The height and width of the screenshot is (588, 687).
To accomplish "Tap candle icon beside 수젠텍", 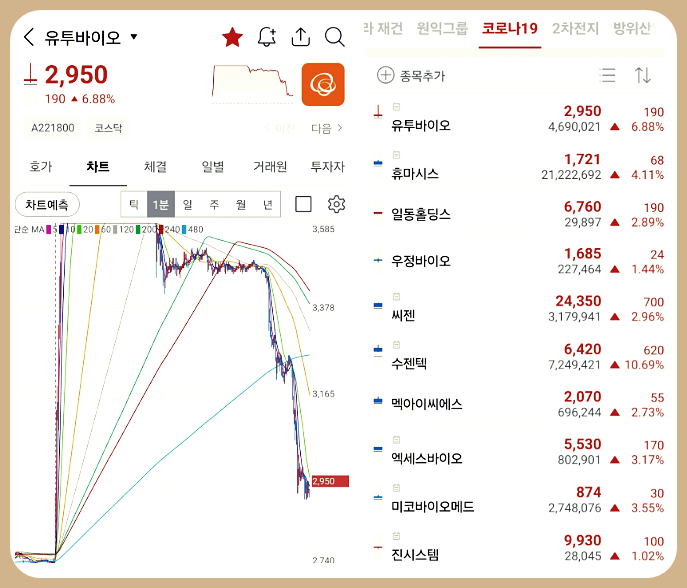I will point(378,350).
